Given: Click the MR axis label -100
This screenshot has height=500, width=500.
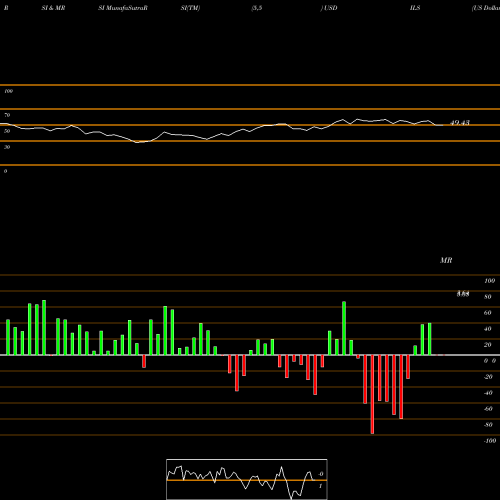Looking at the screenshot, I should coord(490,441).
